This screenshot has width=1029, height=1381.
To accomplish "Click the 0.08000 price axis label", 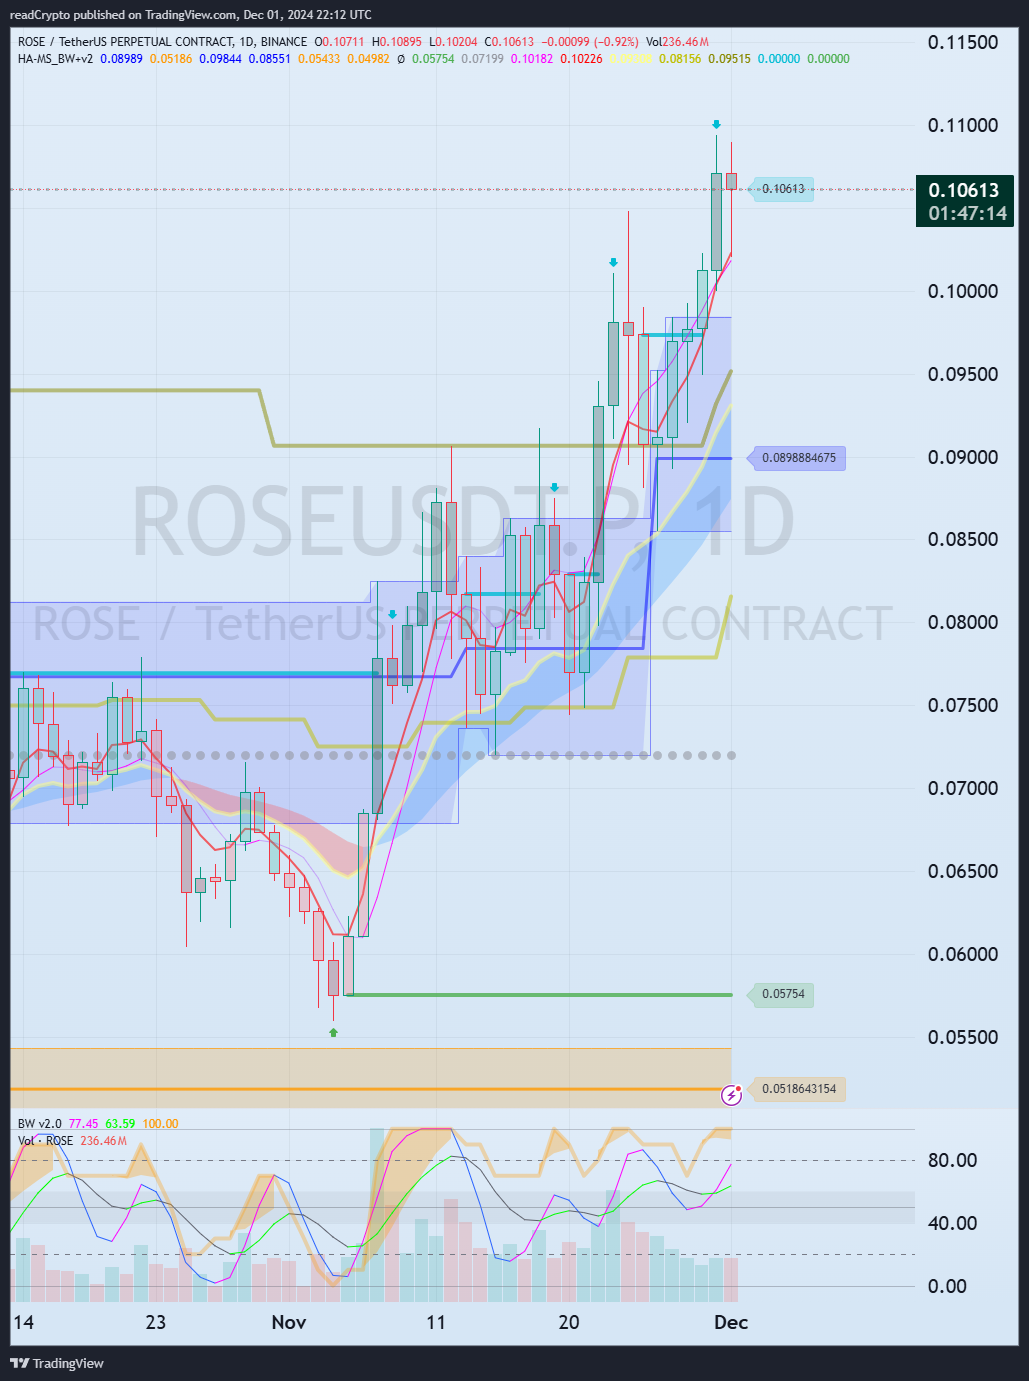I will (963, 622).
